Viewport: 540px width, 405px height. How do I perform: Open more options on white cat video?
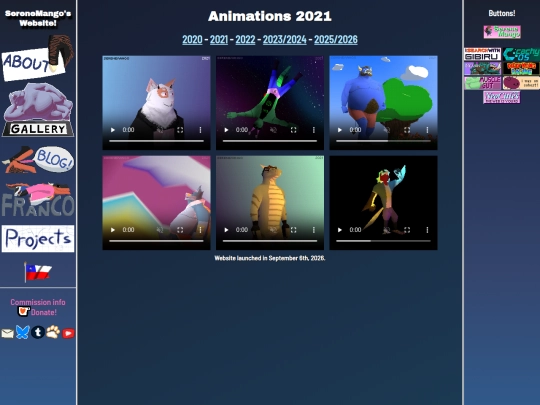click(x=200, y=130)
